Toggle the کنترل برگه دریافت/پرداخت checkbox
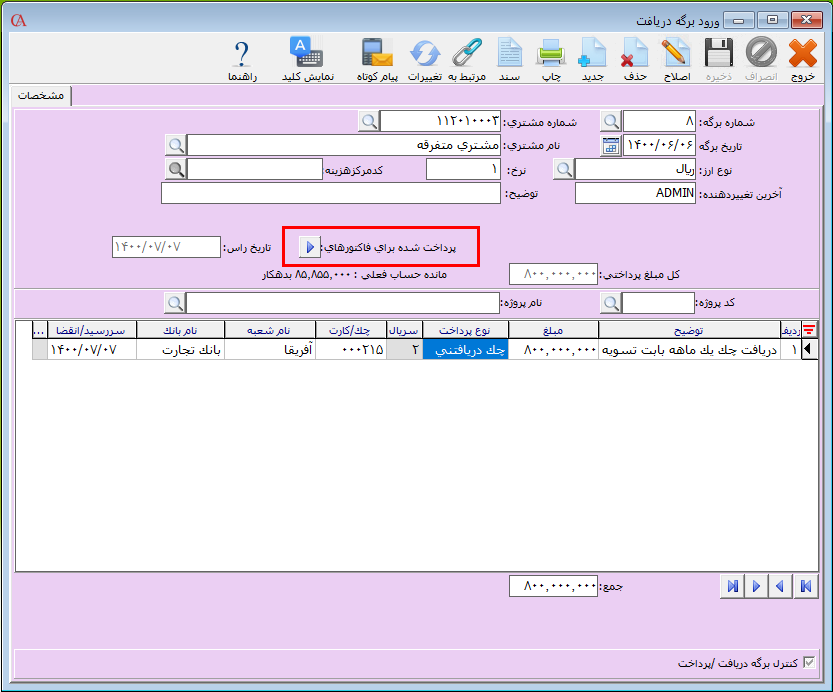 pos(810,662)
